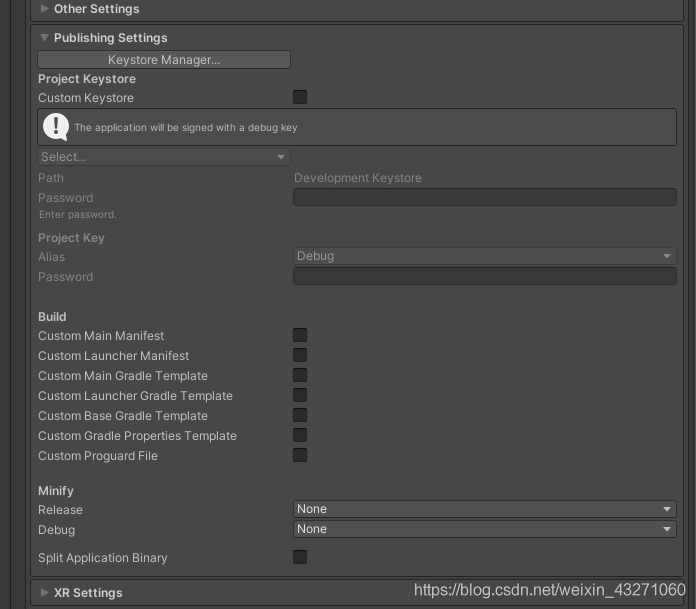Enable Custom Launcher Manifest checkbox
Image resolution: width=696 pixels, height=609 pixels.
[300, 355]
